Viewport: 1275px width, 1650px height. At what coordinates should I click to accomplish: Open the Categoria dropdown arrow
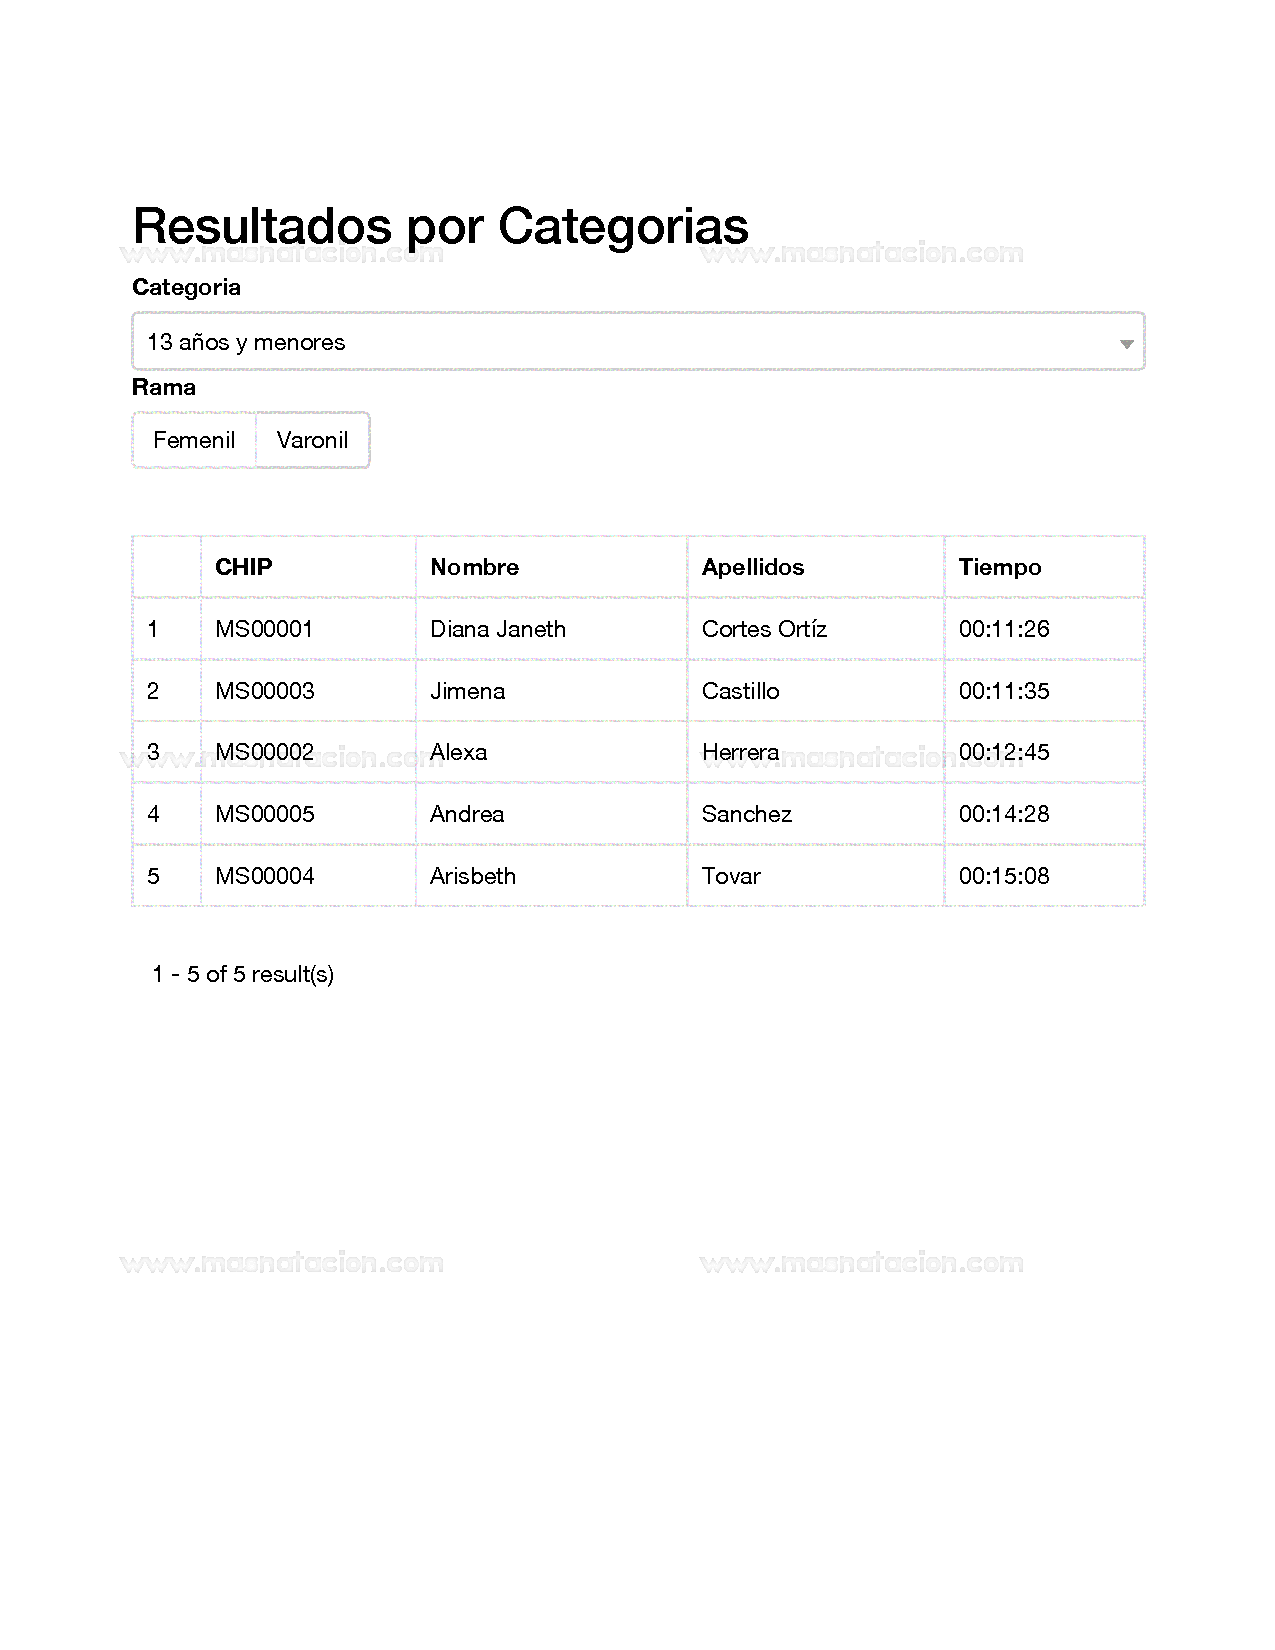(1126, 343)
